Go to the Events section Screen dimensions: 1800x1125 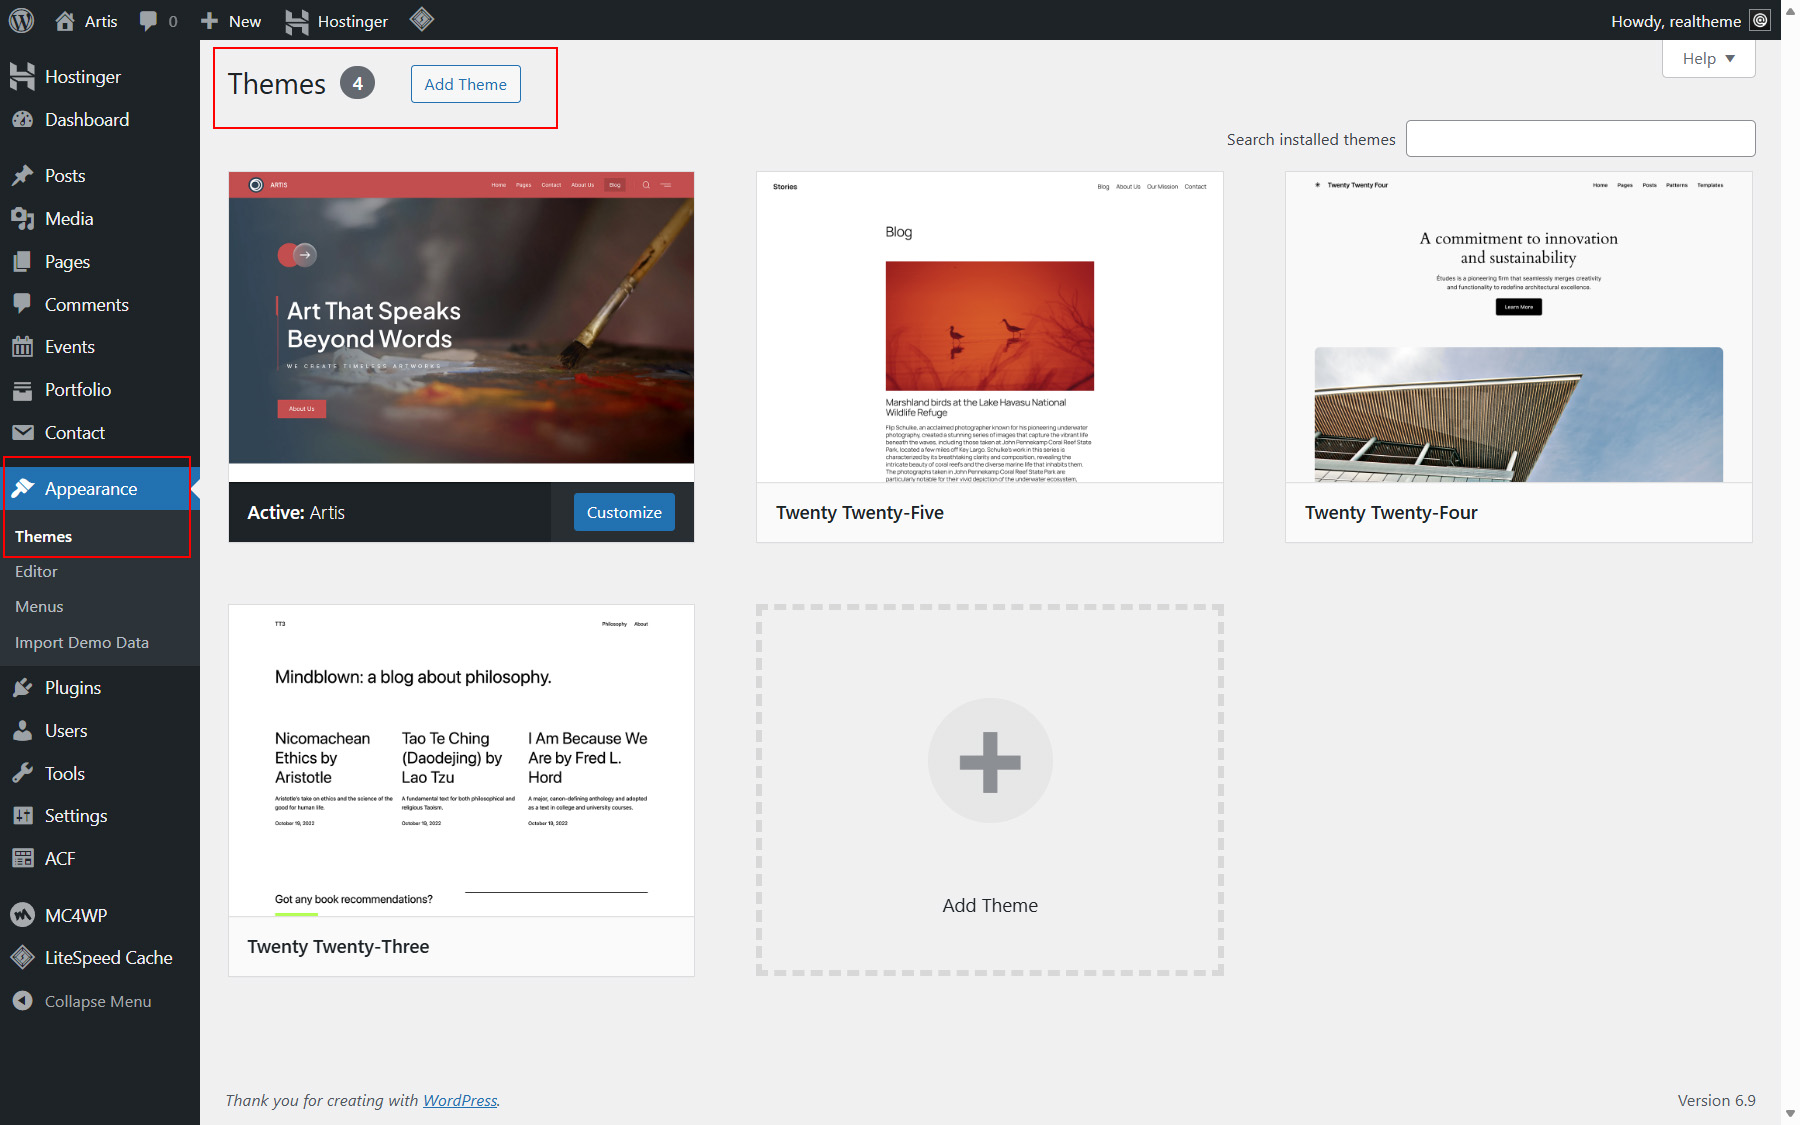69,347
